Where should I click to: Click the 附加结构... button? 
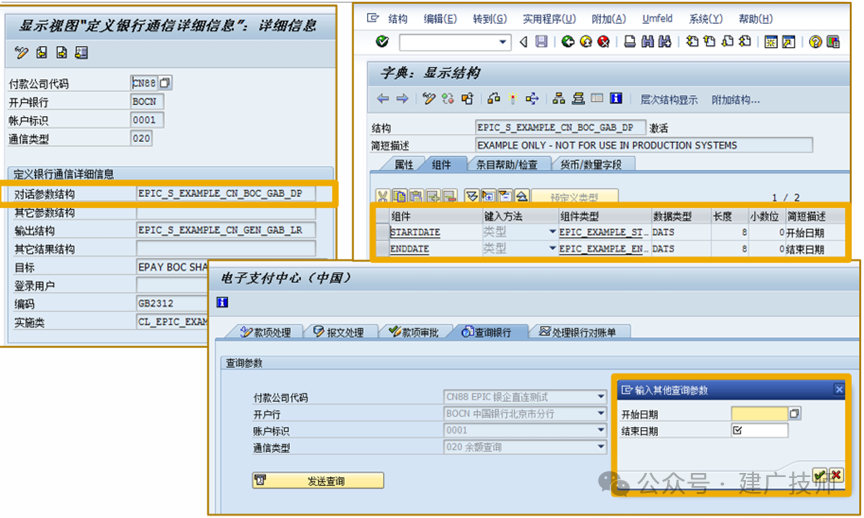[x=735, y=100]
